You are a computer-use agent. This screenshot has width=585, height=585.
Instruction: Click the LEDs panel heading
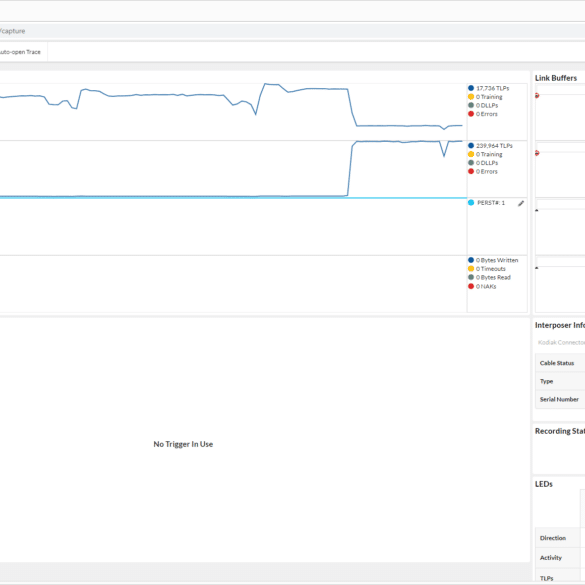pos(544,484)
